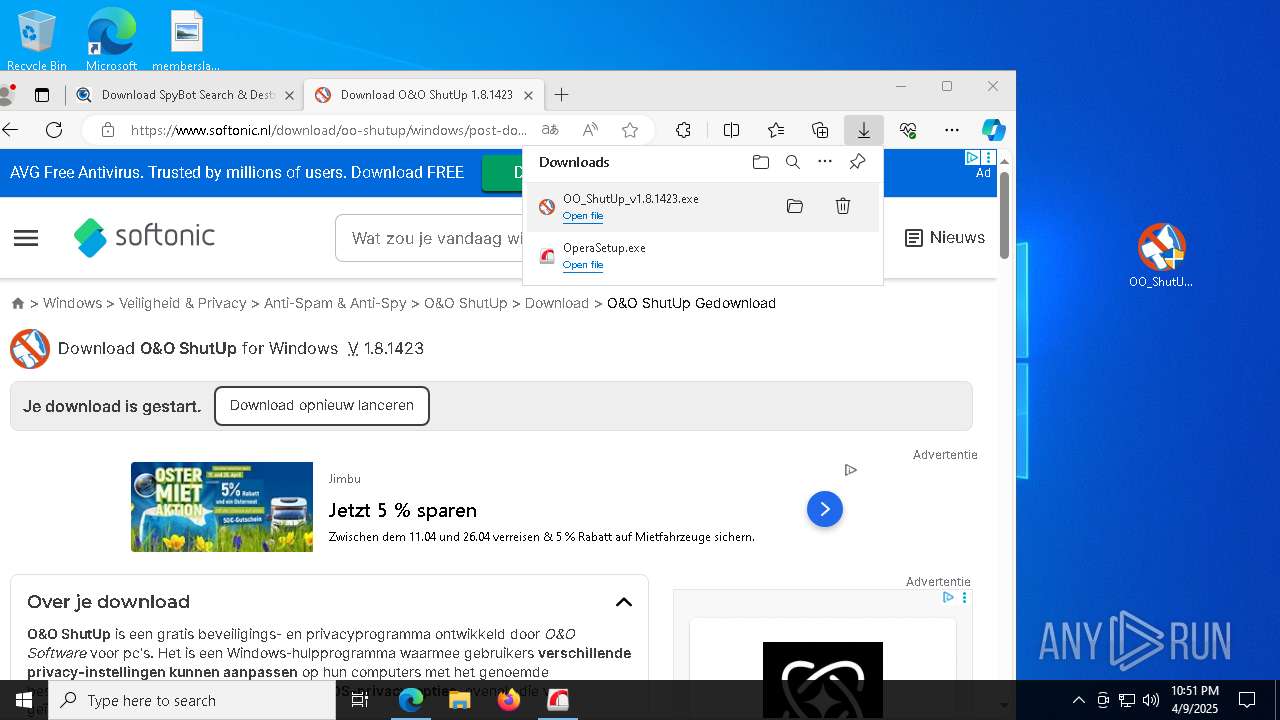
Task: Open the Veiligheid & Privacy breadcrumb
Action: click(x=183, y=303)
